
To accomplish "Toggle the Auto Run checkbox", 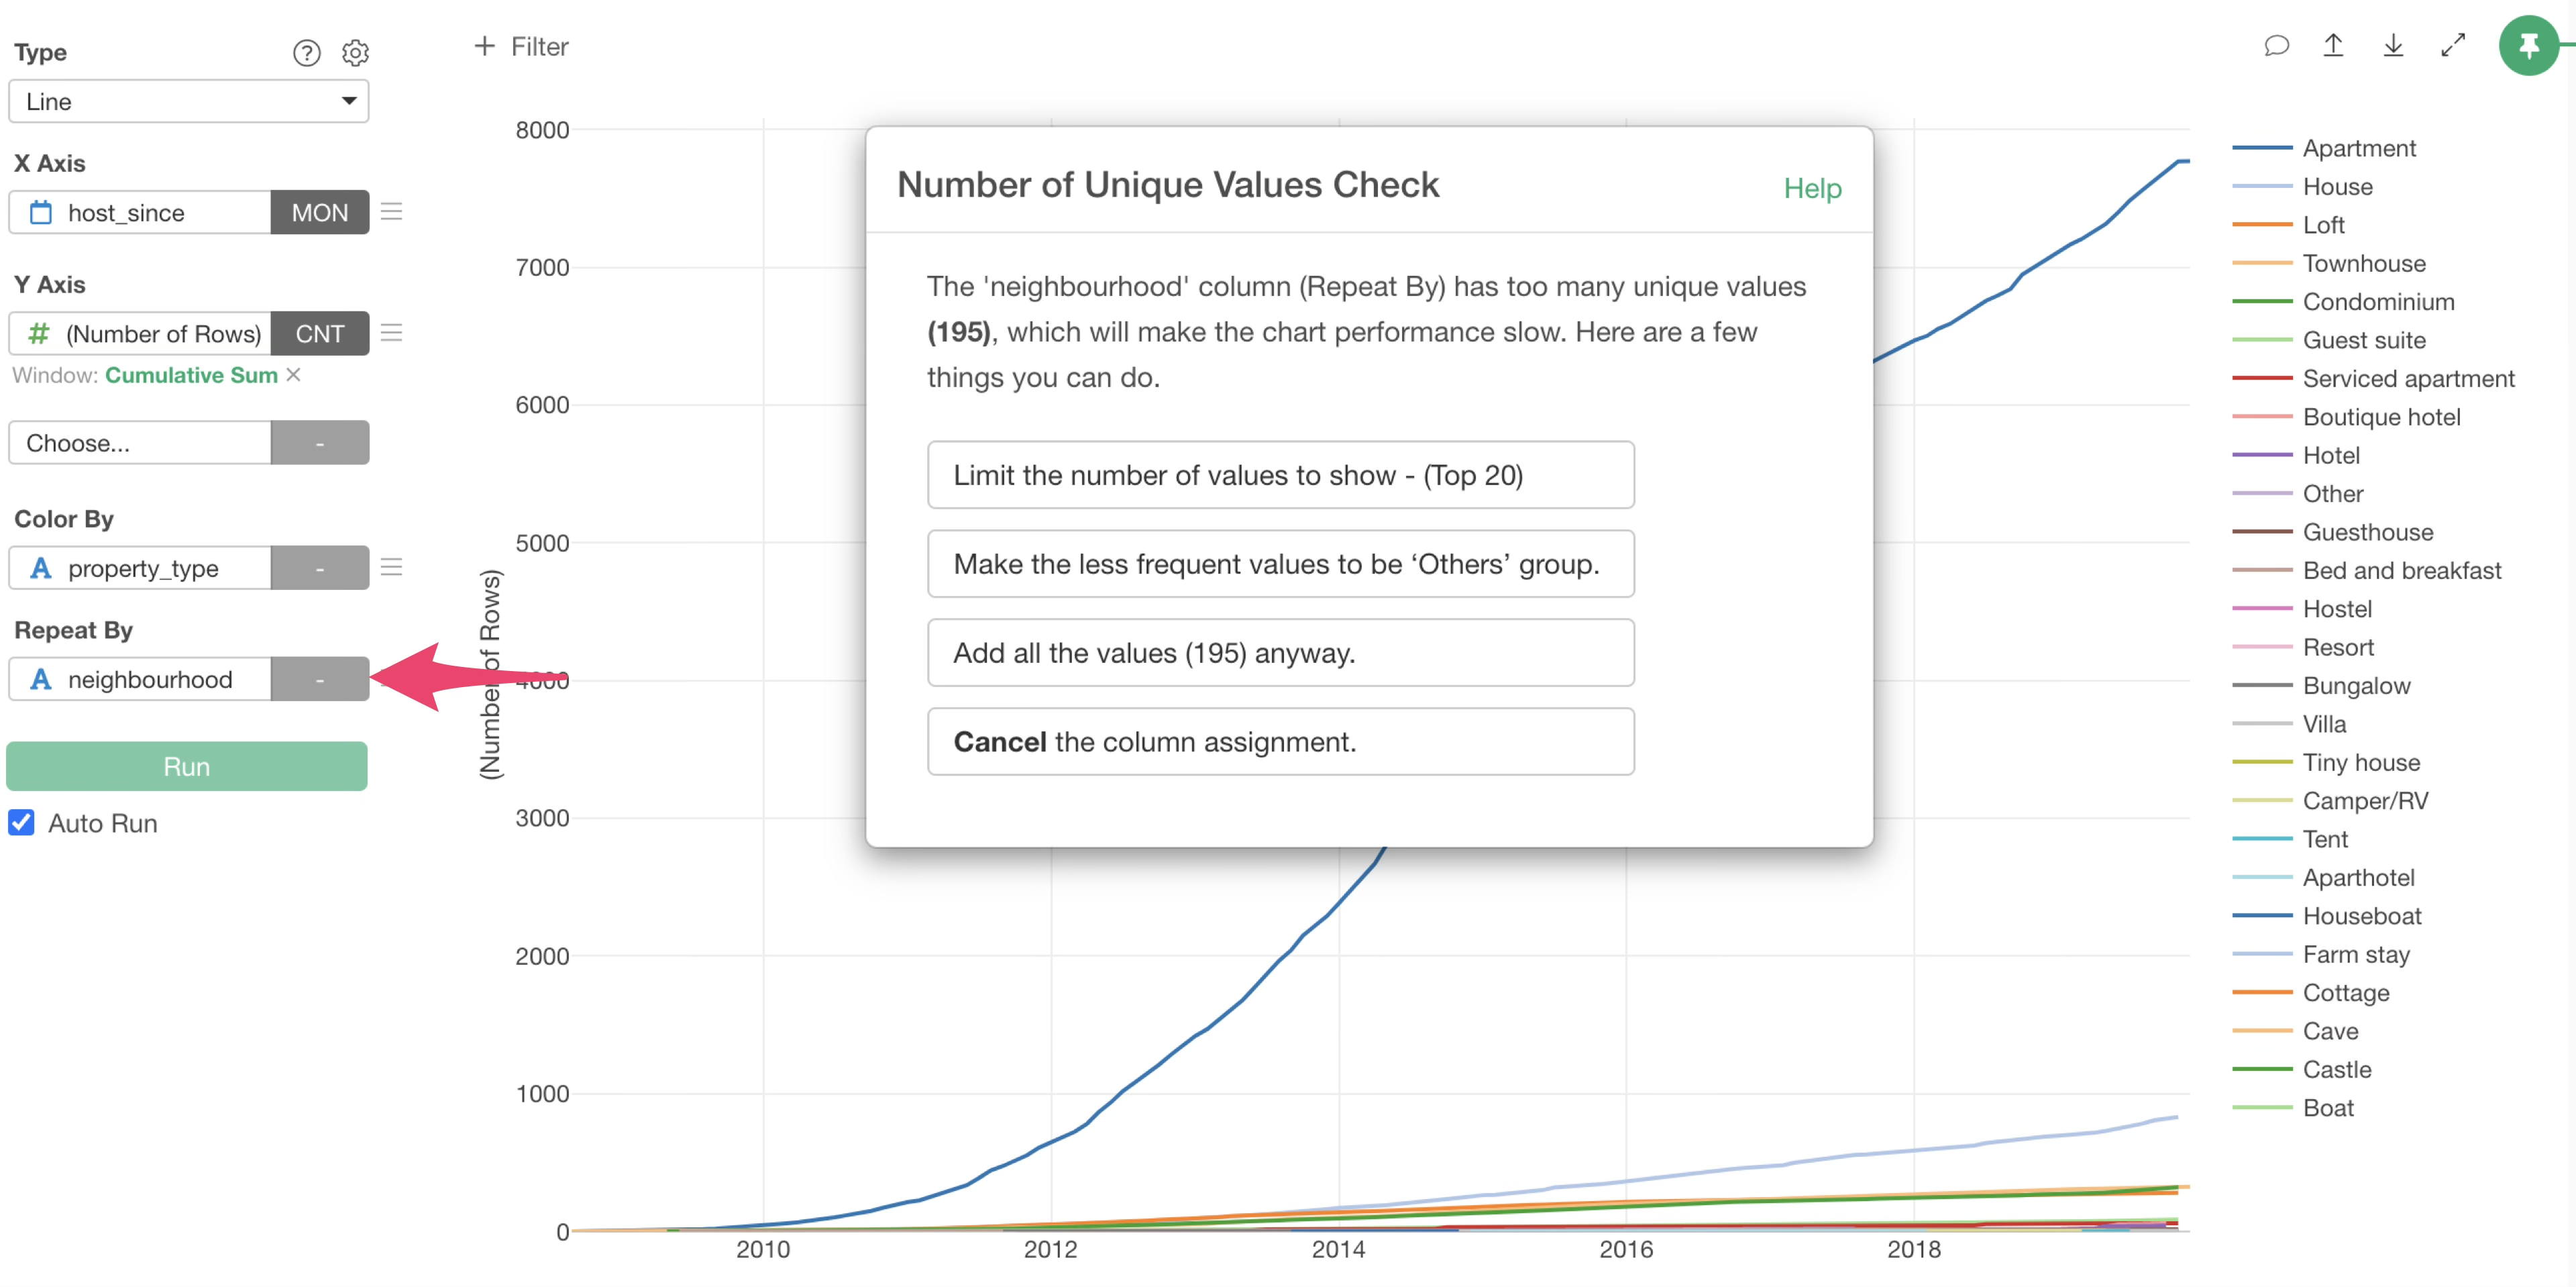I will pos(22,823).
